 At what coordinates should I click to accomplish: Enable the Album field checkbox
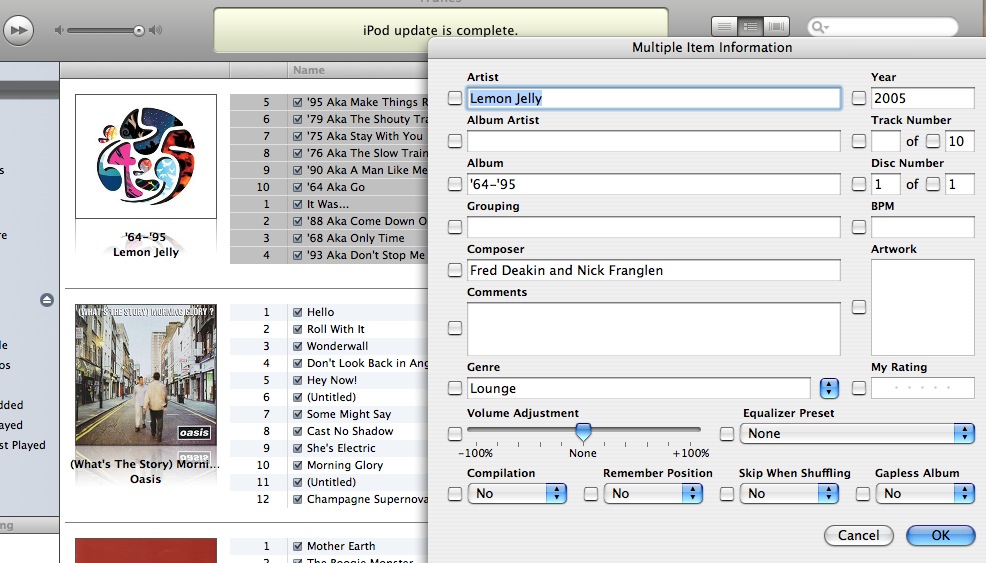[455, 184]
